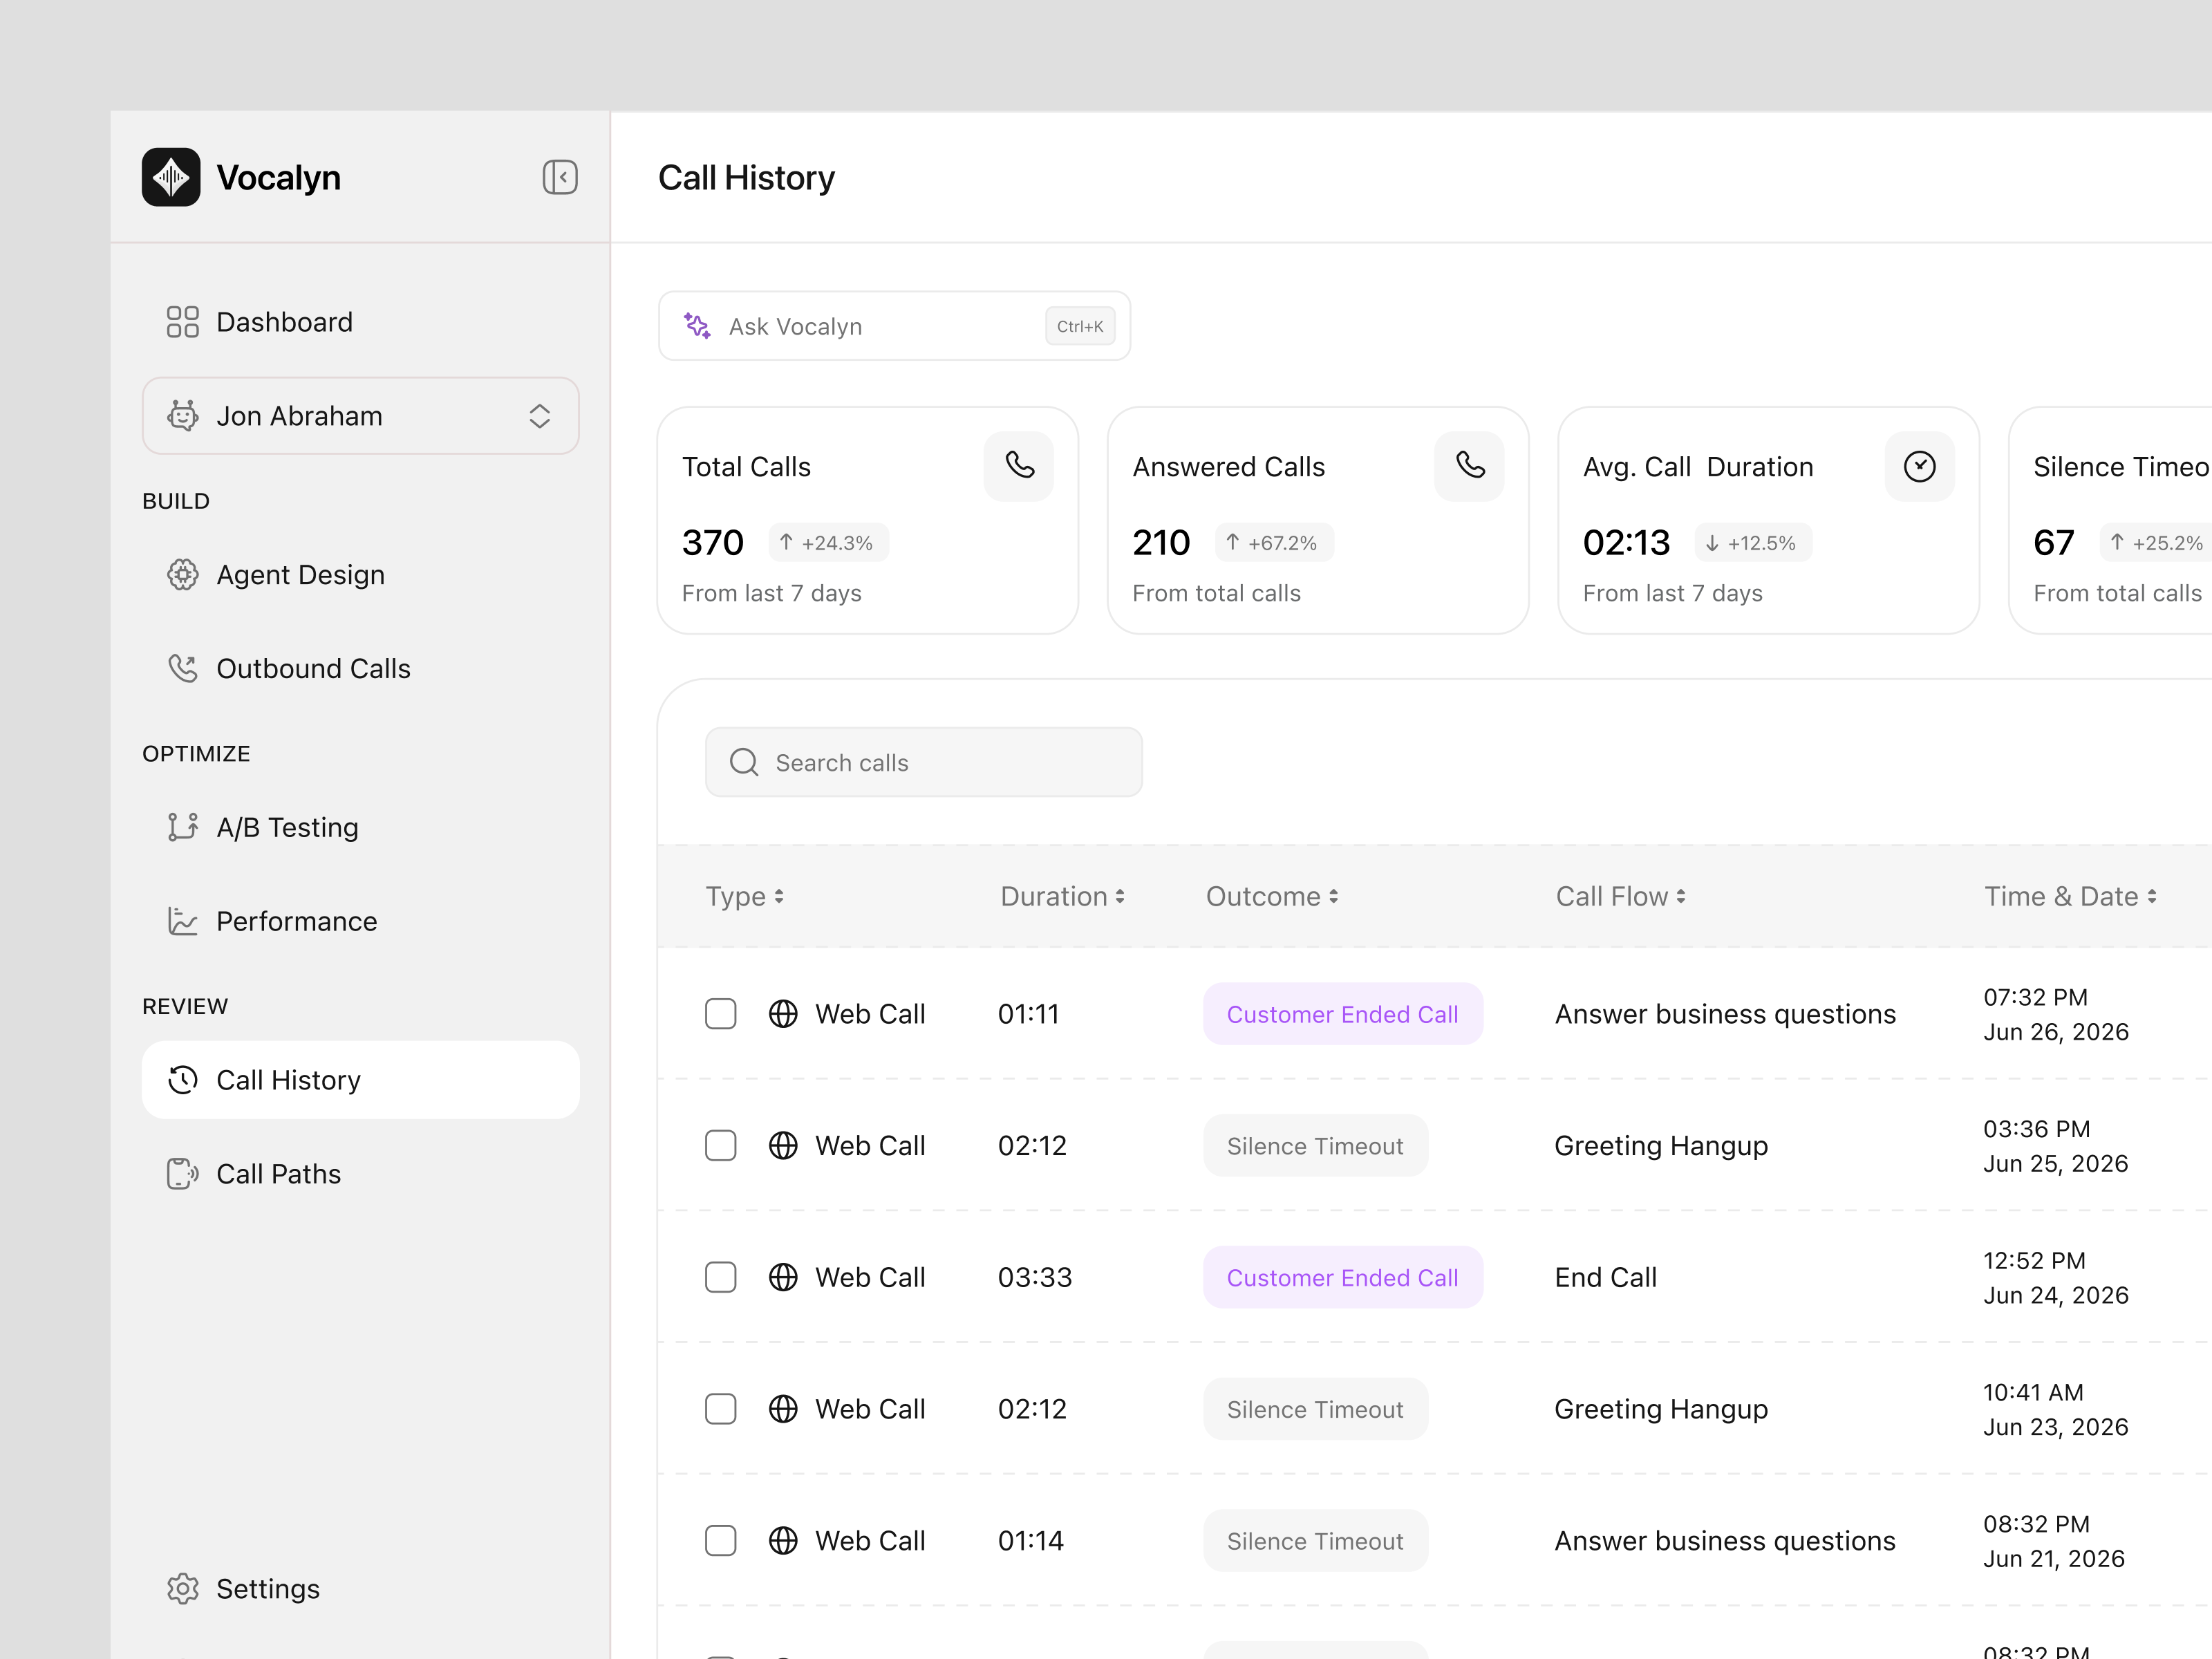The width and height of the screenshot is (2212, 1659).
Task: Click the Vocalyn logo icon
Action: (171, 177)
